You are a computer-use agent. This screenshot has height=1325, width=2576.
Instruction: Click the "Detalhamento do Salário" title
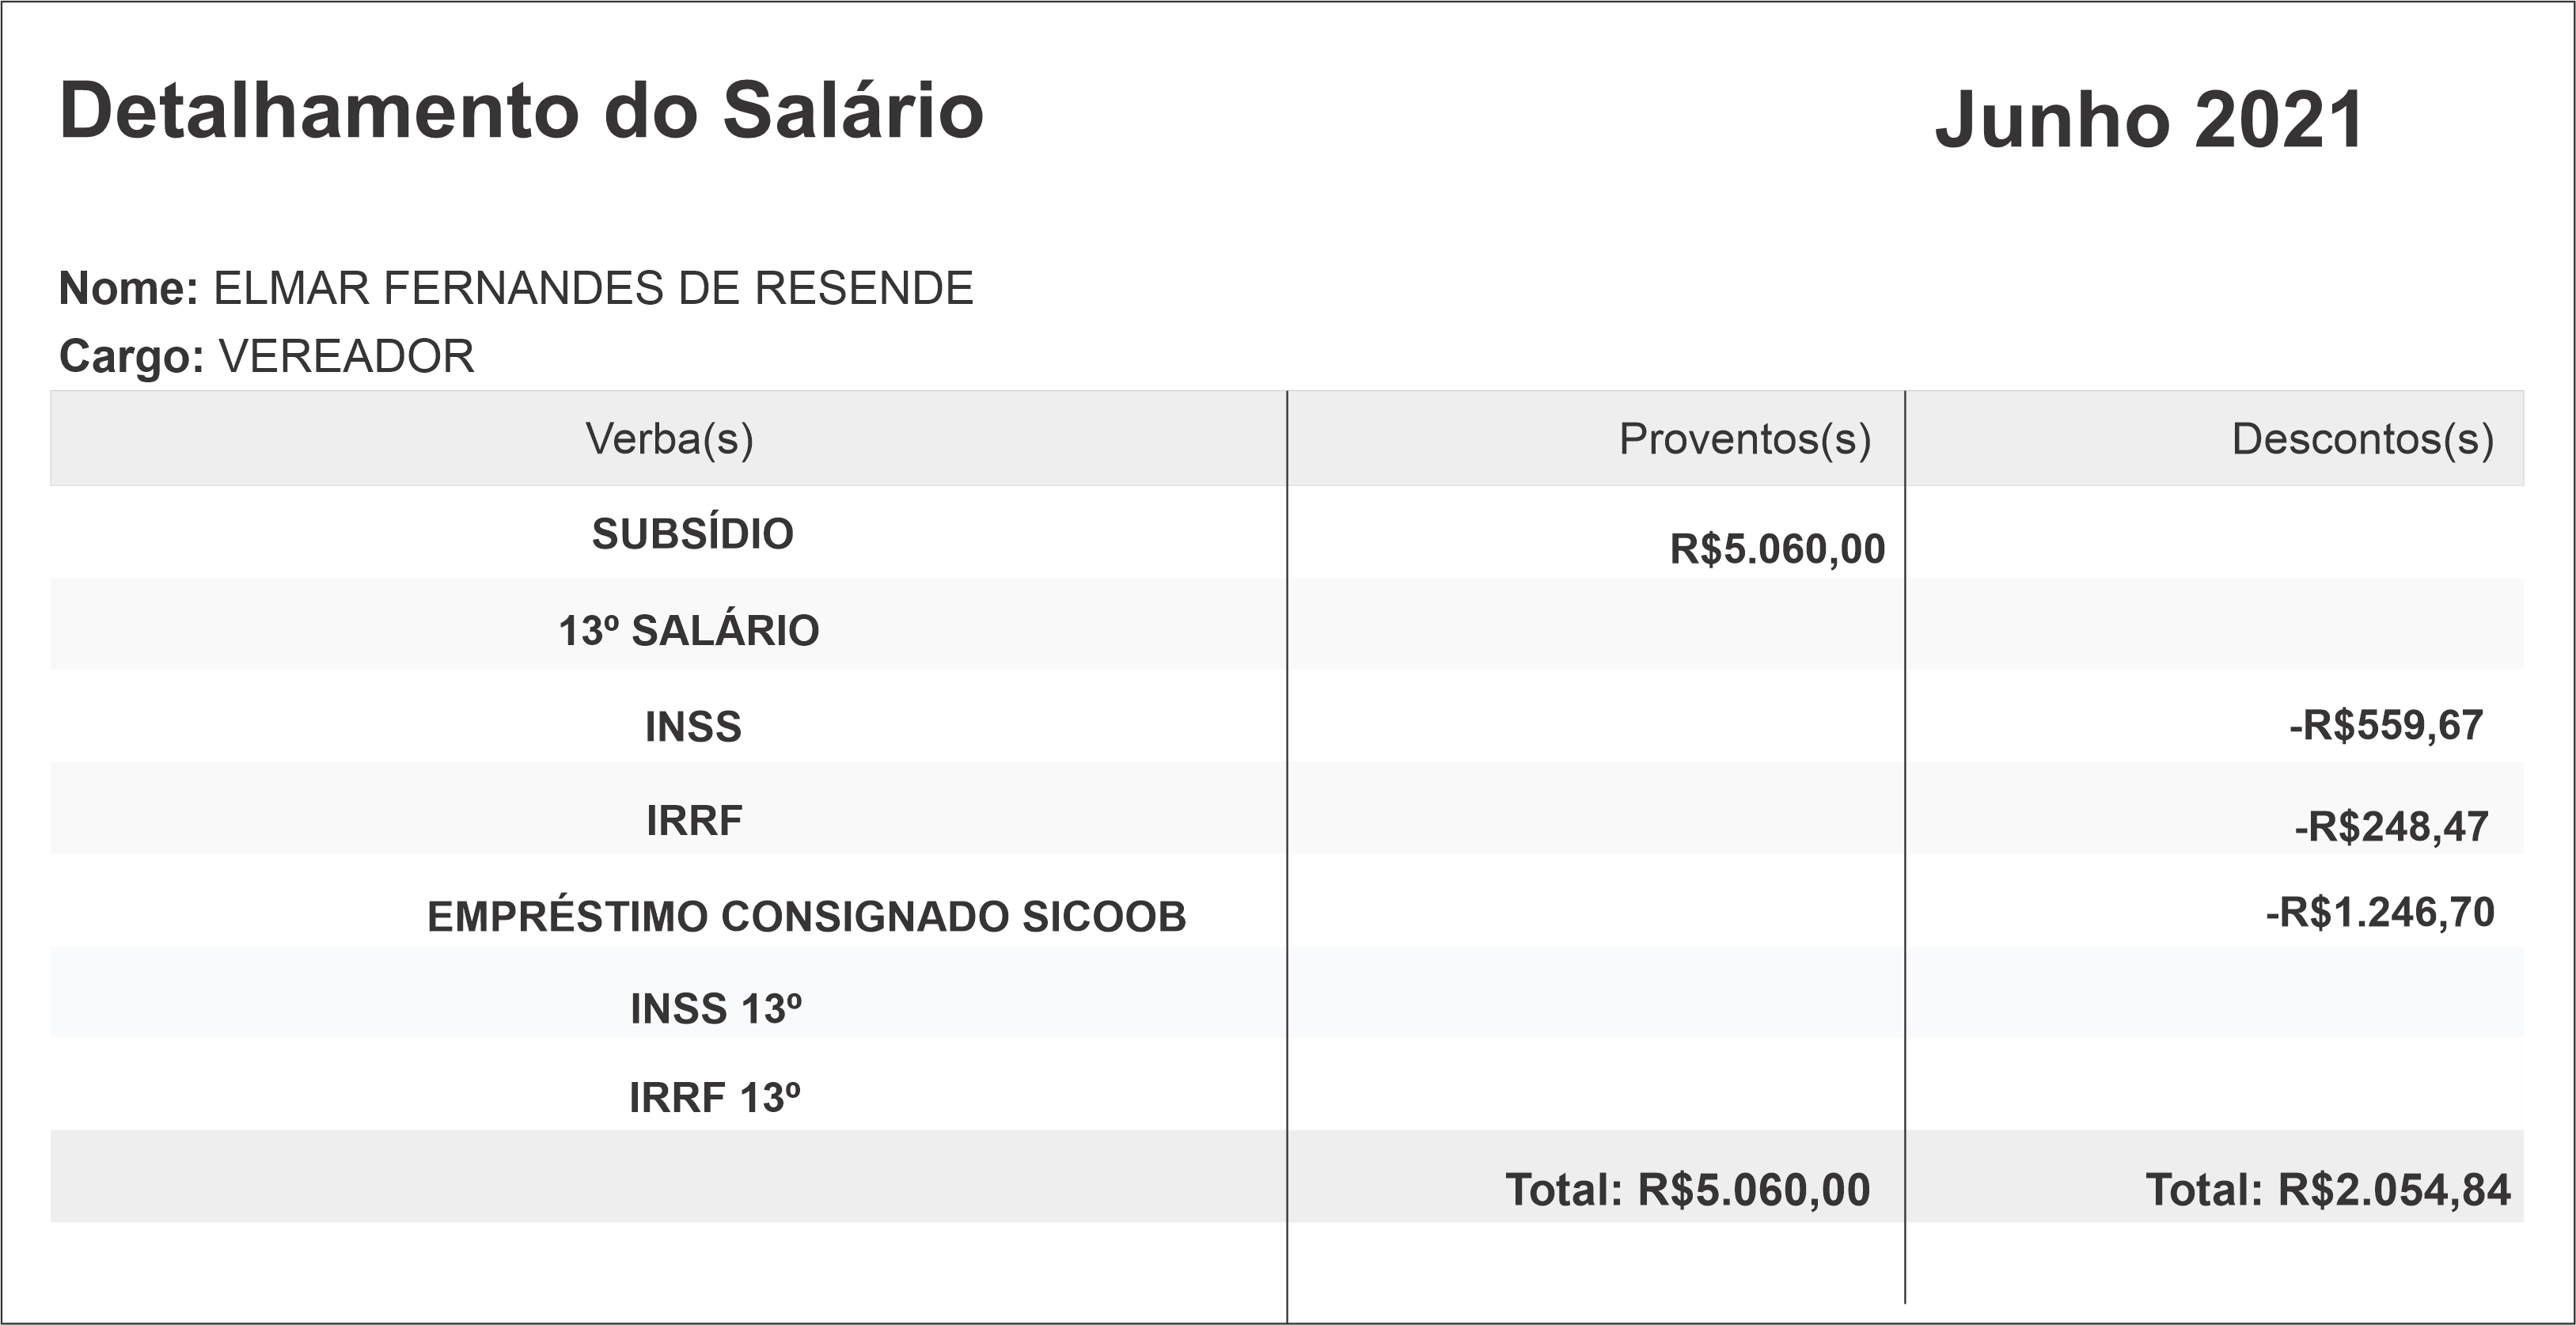pos(521,111)
